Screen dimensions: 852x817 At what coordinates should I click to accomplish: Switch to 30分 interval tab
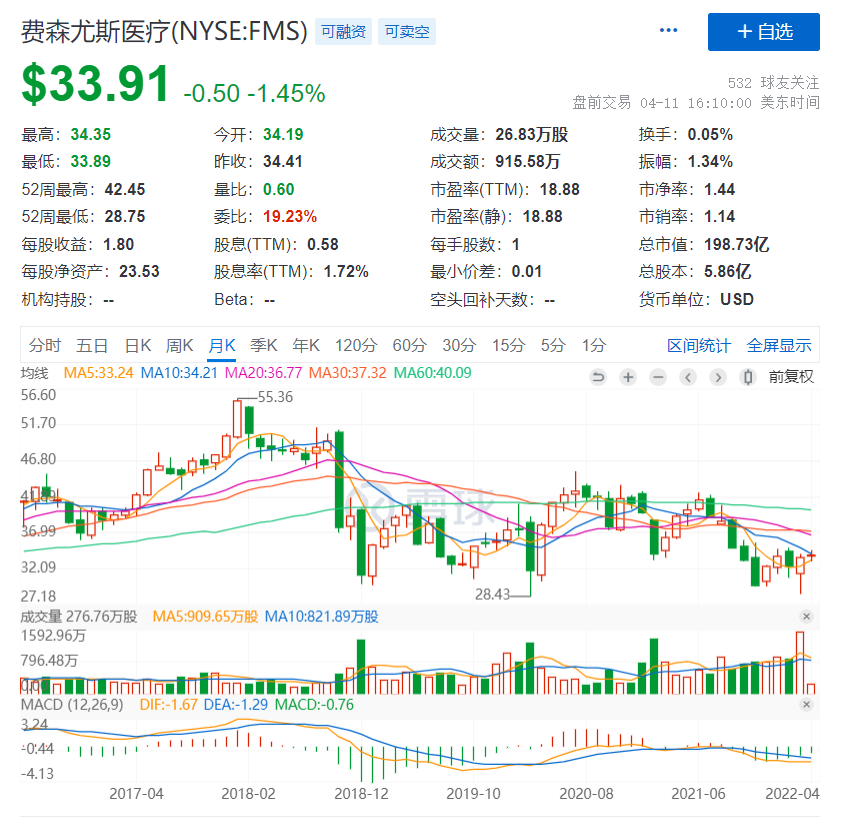point(459,345)
